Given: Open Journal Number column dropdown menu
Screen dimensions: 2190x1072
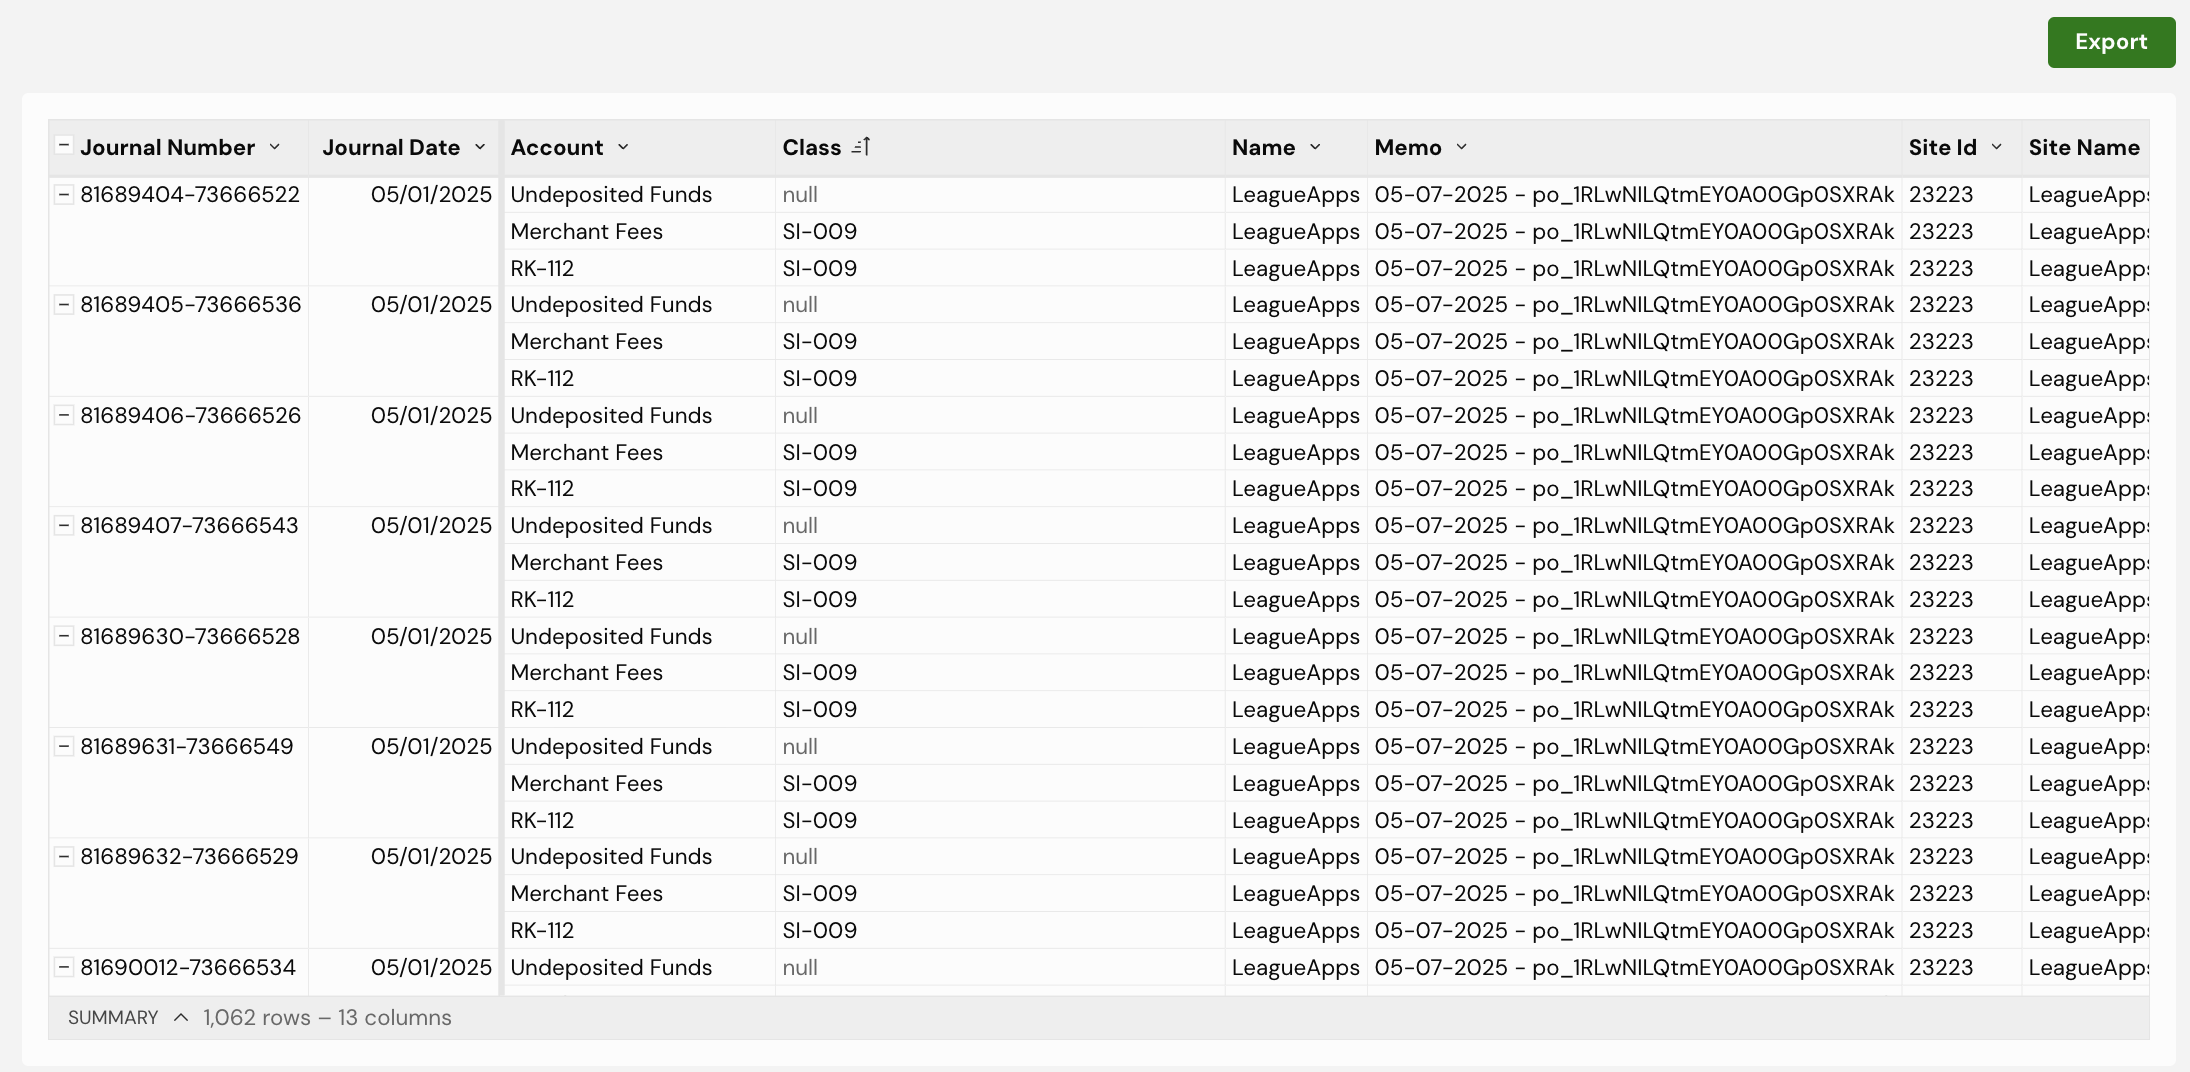Looking at the screenshot, I should [x=275, y=147].
